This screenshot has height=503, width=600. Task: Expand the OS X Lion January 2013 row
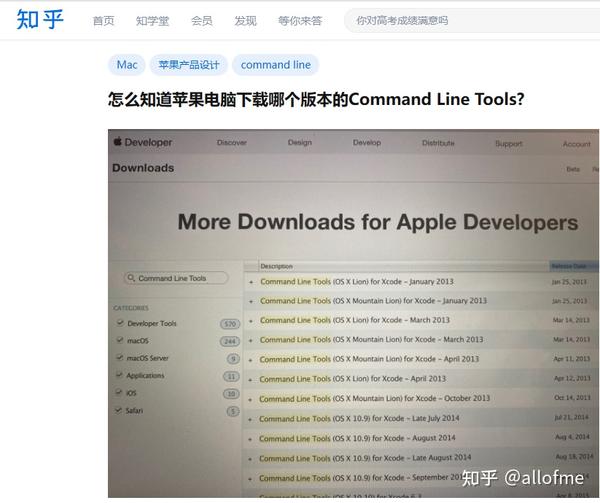(x=251, y=282)
